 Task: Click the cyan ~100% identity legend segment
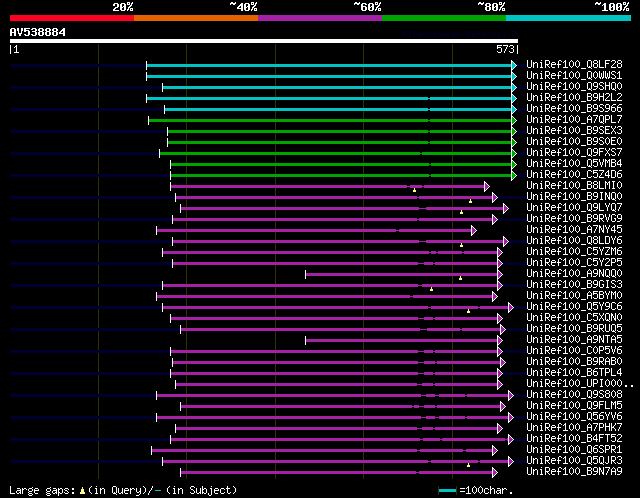point(568,18)
